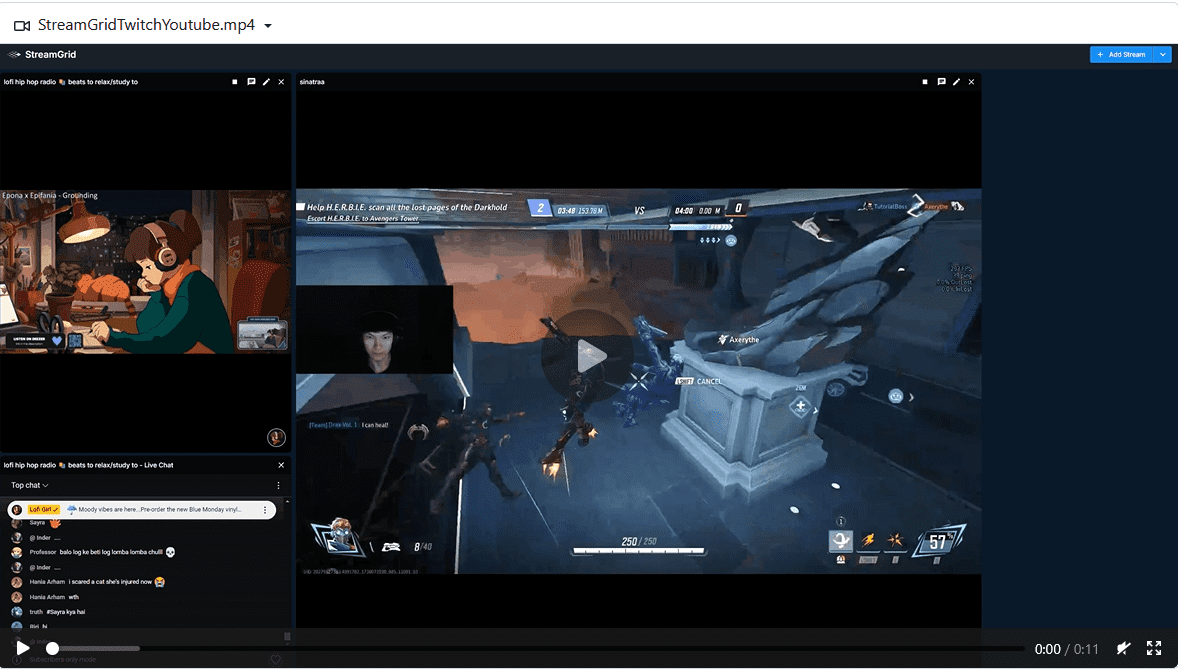This screenshot has height=669, width=1178.
Task: Stop the sinatraa stream
Action: point(925,82)
